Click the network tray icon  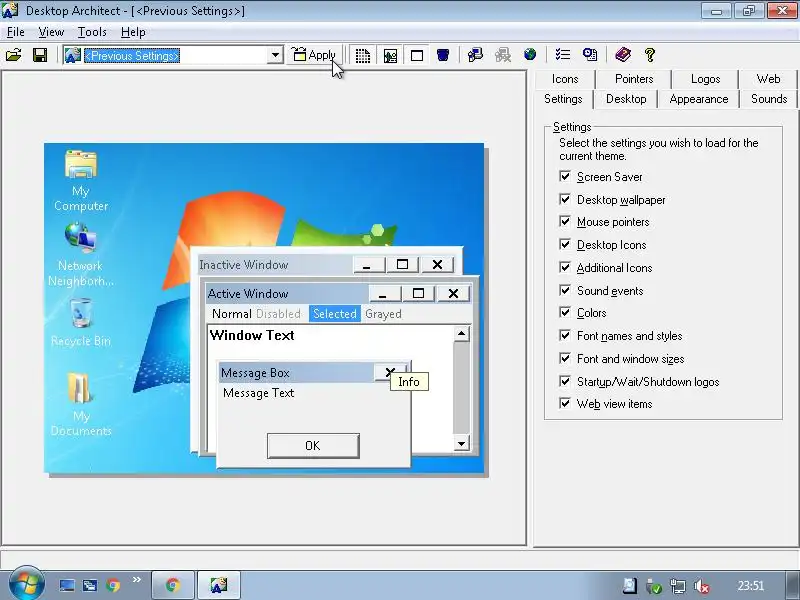click(x=678, y=586)
